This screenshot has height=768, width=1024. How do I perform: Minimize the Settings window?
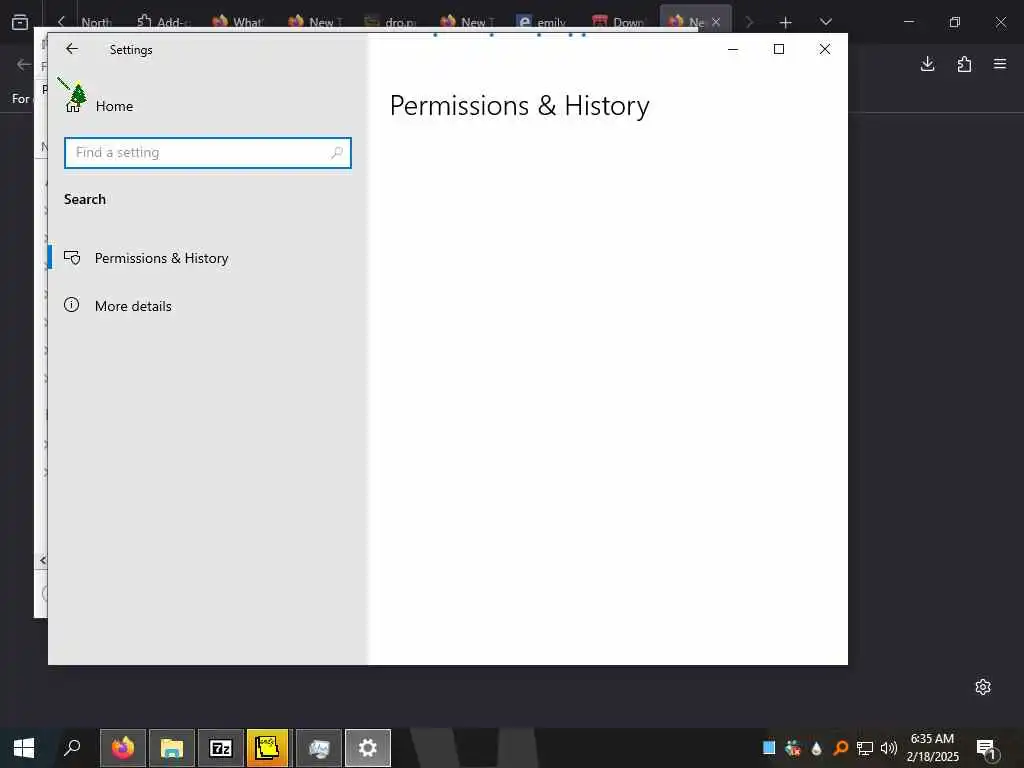coord(733,49)
